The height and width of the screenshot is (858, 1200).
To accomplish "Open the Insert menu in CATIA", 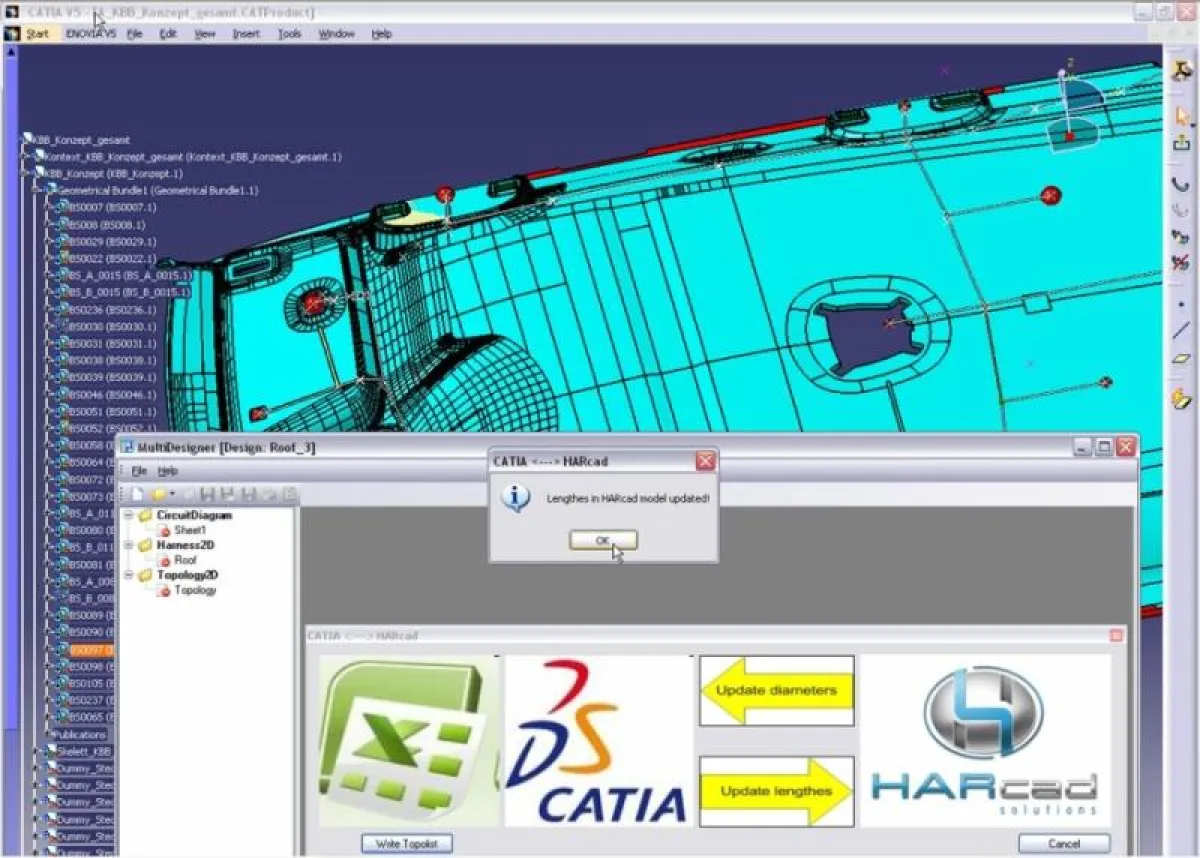I will point(246,34).
